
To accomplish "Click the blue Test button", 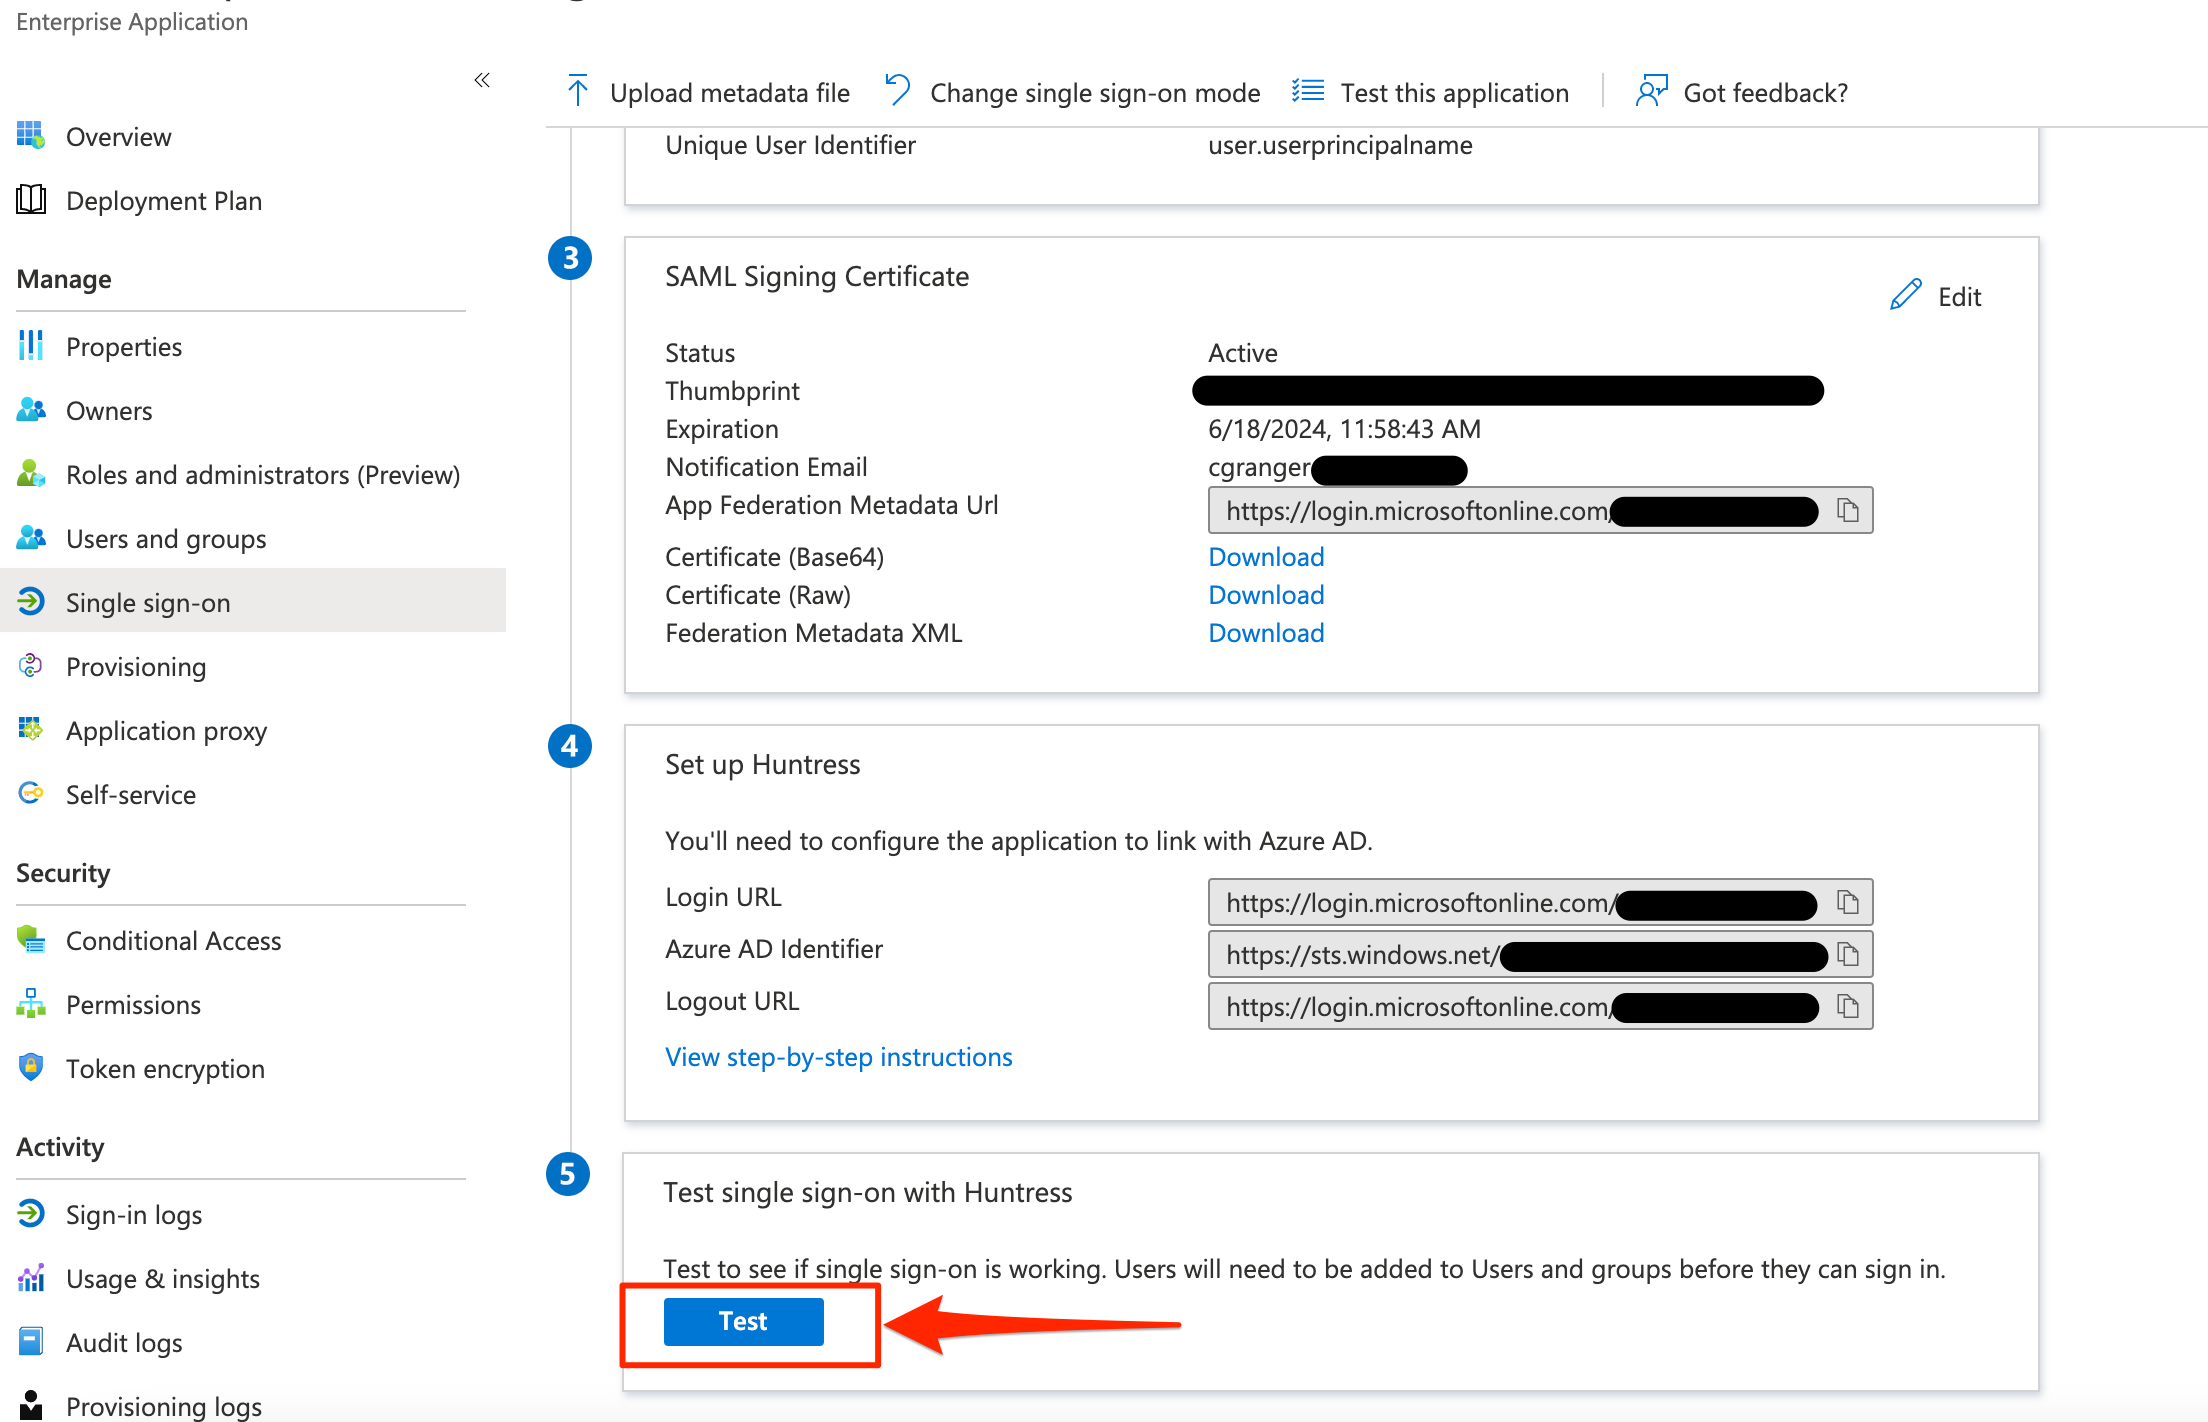I will (x=743, y=1321).
